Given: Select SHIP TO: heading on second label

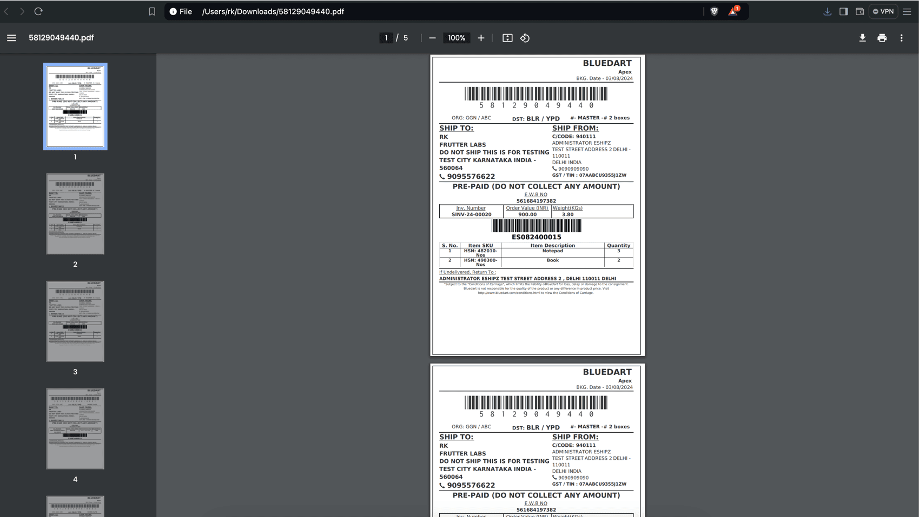Looking at the screenshot, I should (456, 437).
